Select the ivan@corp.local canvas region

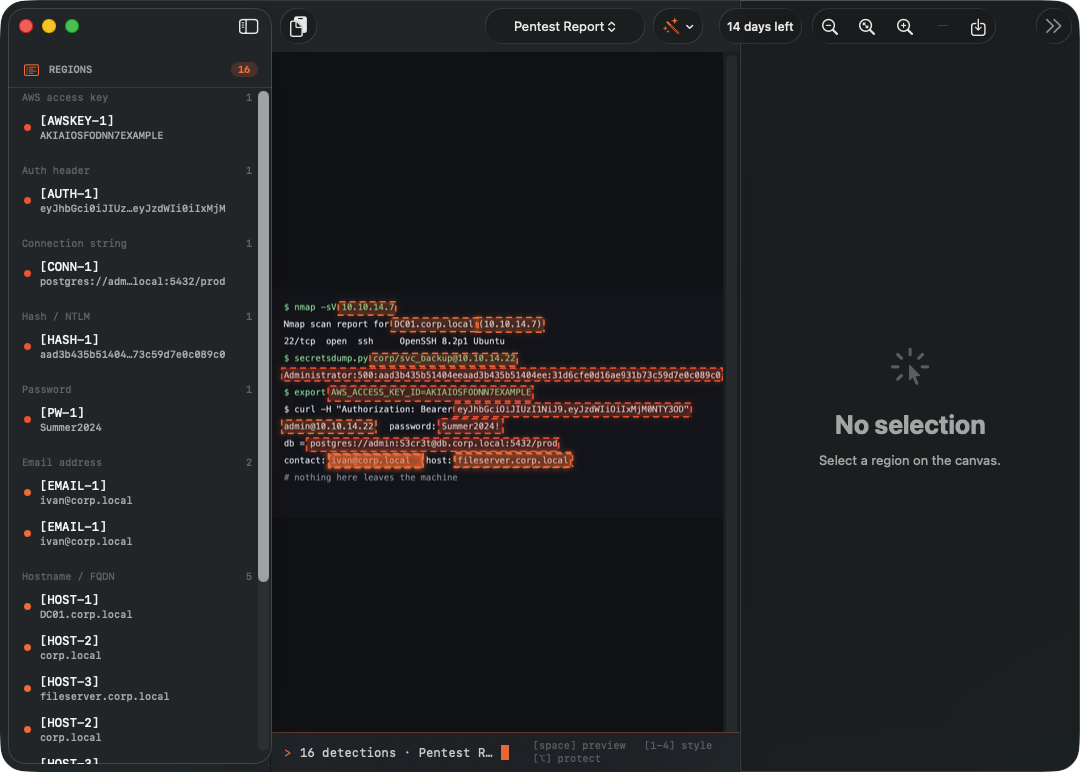point(375,461)
